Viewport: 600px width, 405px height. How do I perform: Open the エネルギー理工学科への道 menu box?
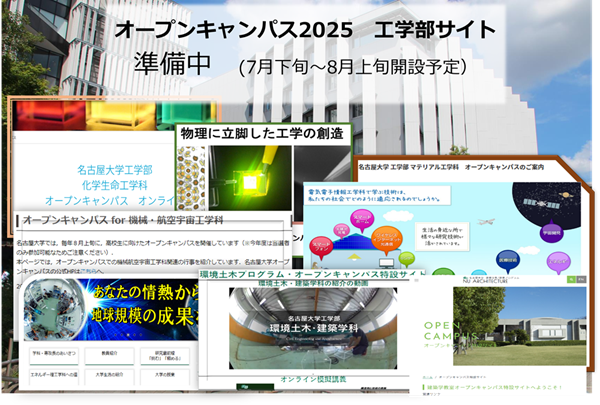click(x=54, y=376)
